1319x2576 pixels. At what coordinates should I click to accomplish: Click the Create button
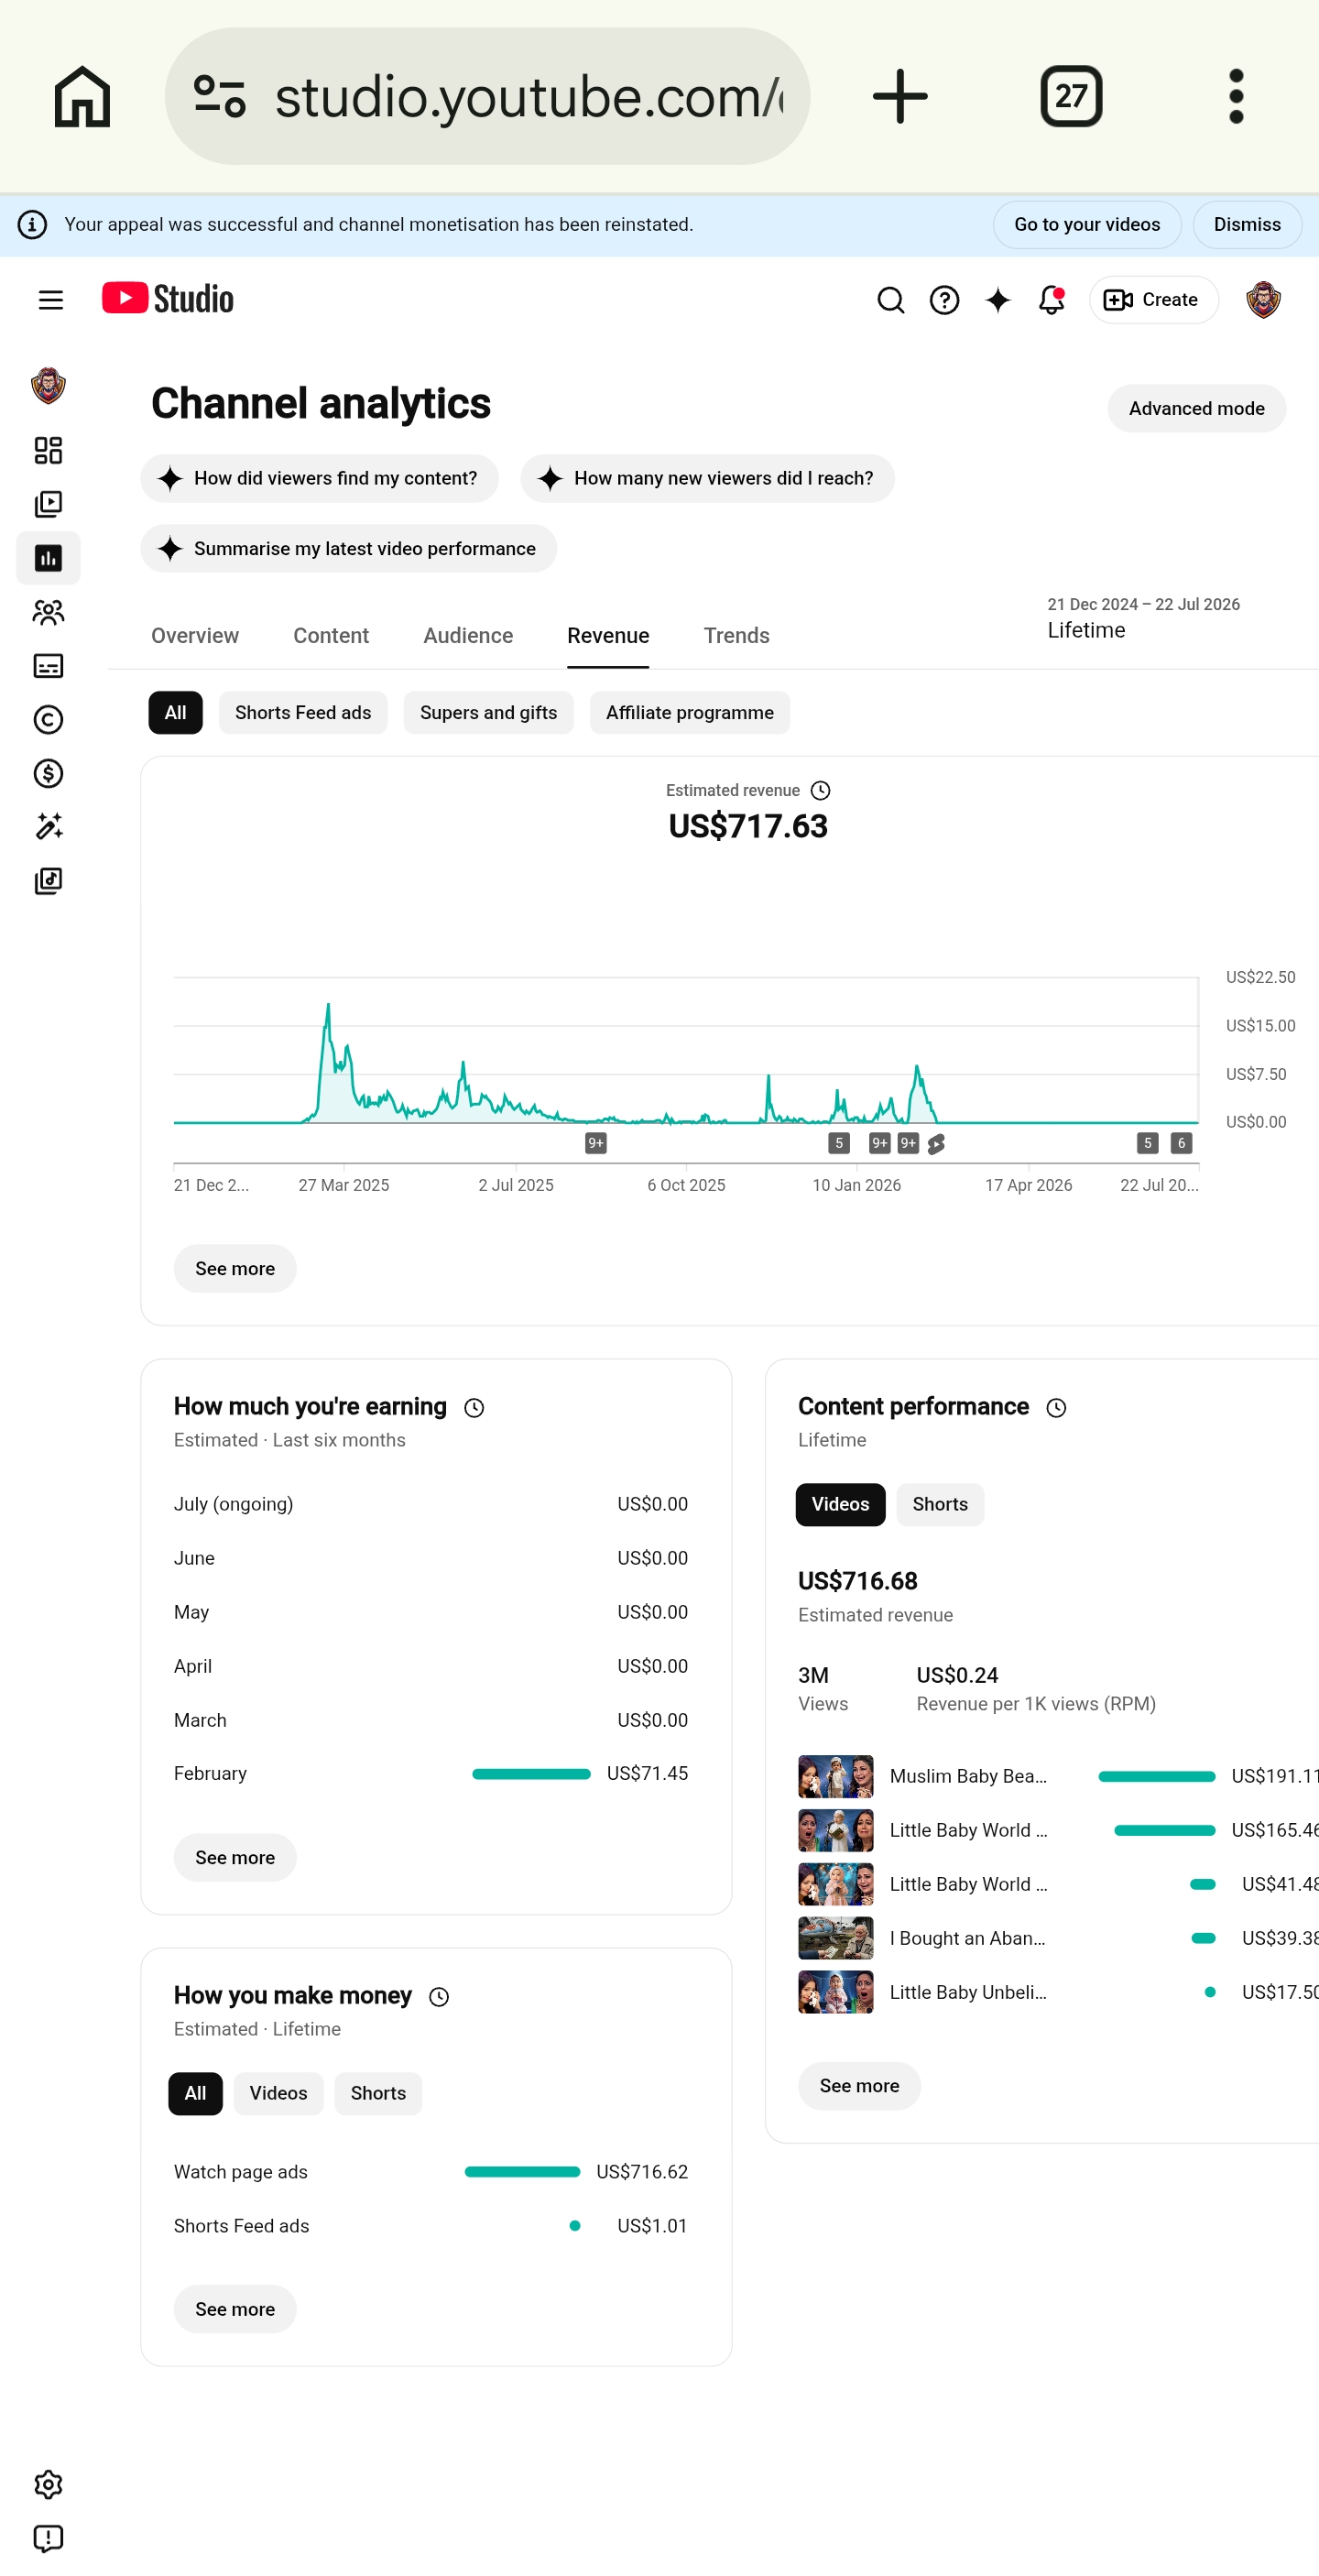(1153, 300)
